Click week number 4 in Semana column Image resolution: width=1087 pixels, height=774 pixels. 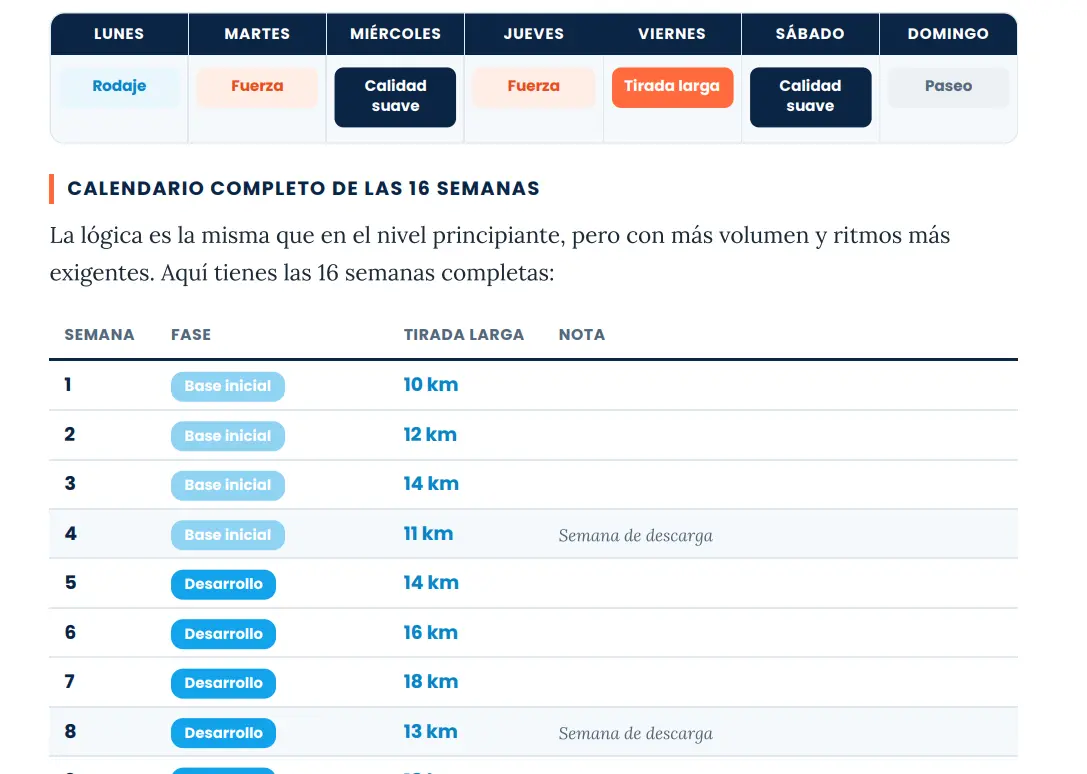pyautogui.click(x=70, y=534)
